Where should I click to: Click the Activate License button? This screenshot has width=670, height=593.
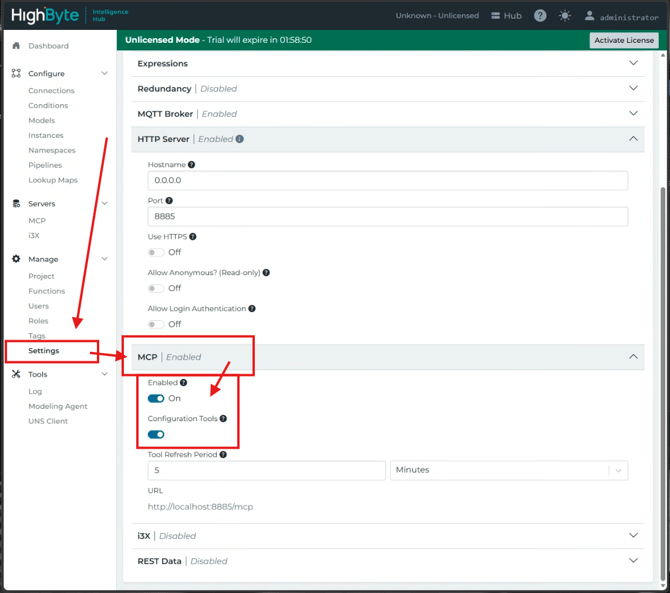624,40
